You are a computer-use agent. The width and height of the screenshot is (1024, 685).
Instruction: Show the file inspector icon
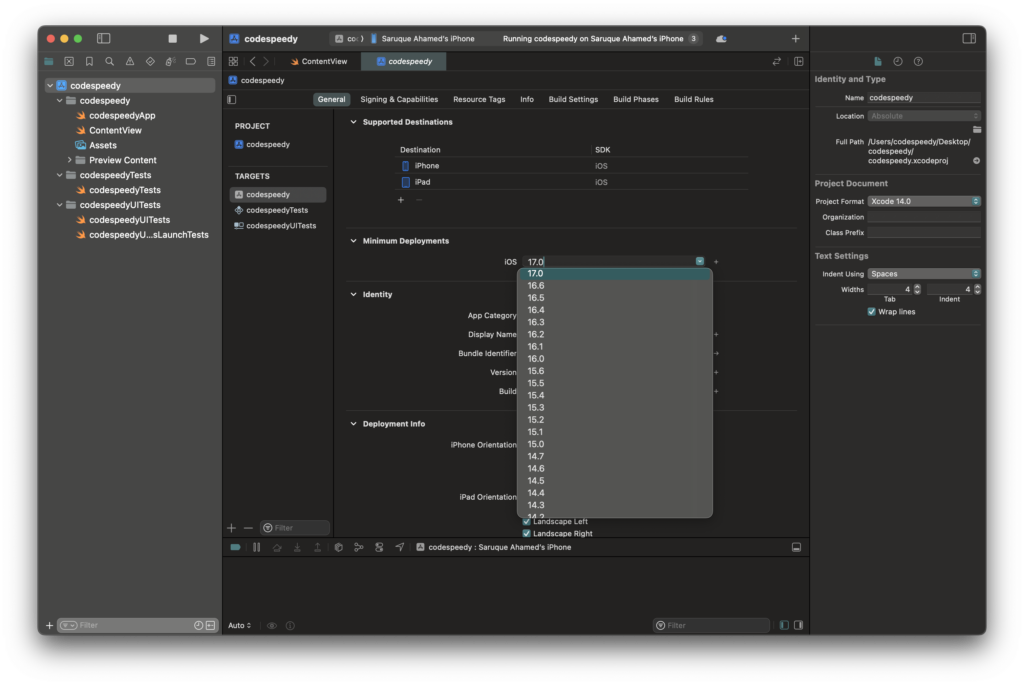pos(878,61)
